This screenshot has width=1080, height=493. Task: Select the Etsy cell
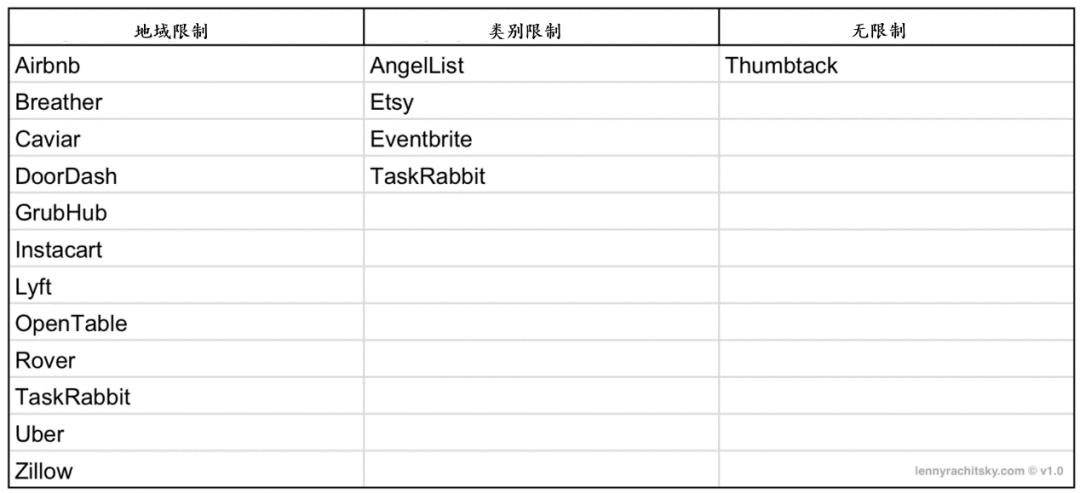point(391,102)
